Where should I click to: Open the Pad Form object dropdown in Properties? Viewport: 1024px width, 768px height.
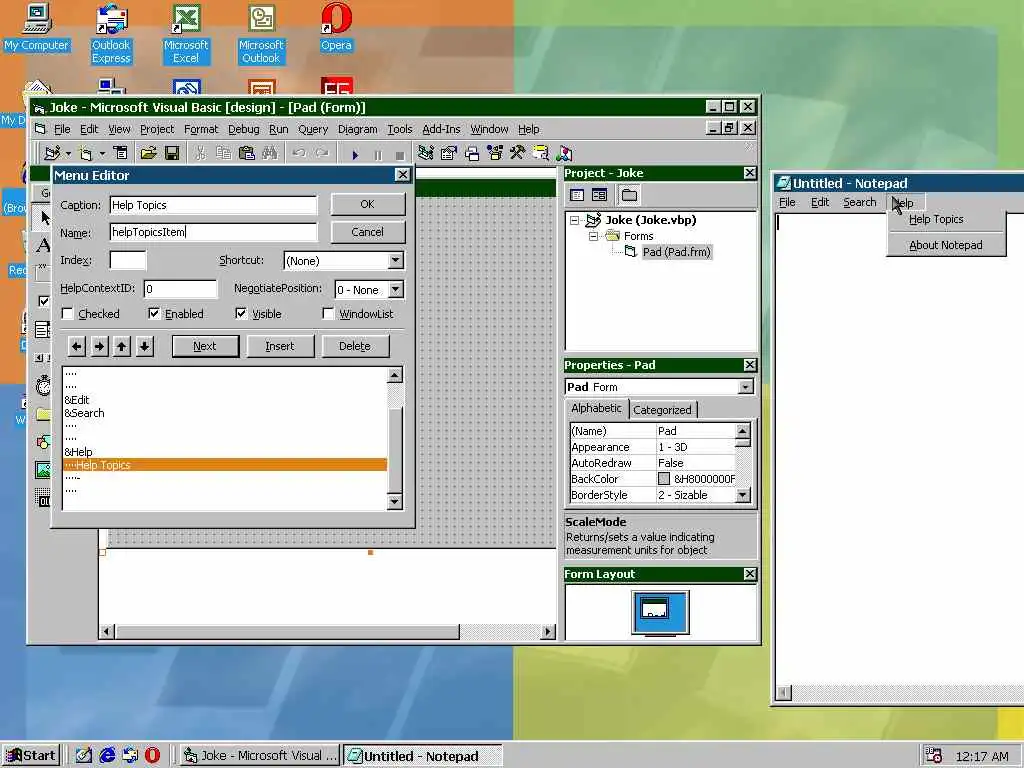click(x=746, y=387)
